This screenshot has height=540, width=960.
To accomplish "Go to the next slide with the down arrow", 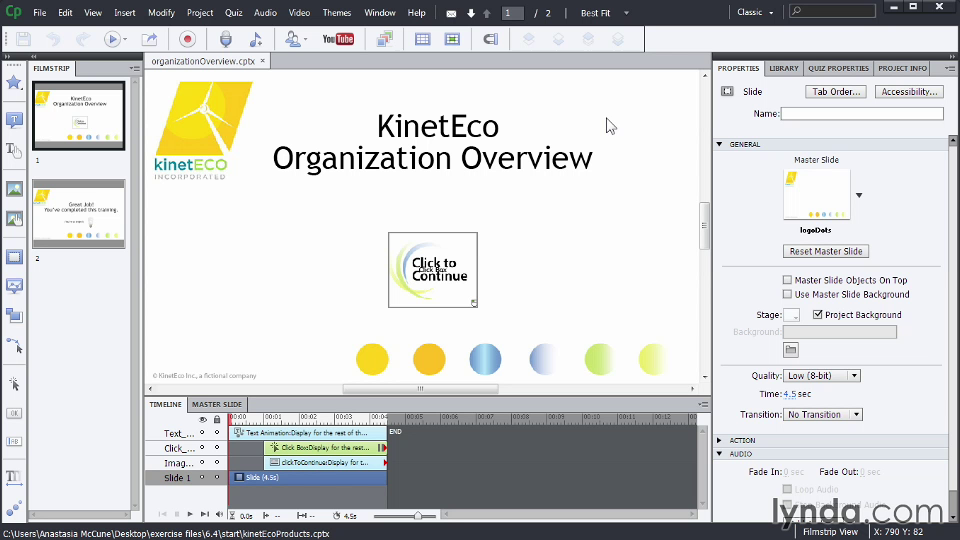I will pos(471,13).
